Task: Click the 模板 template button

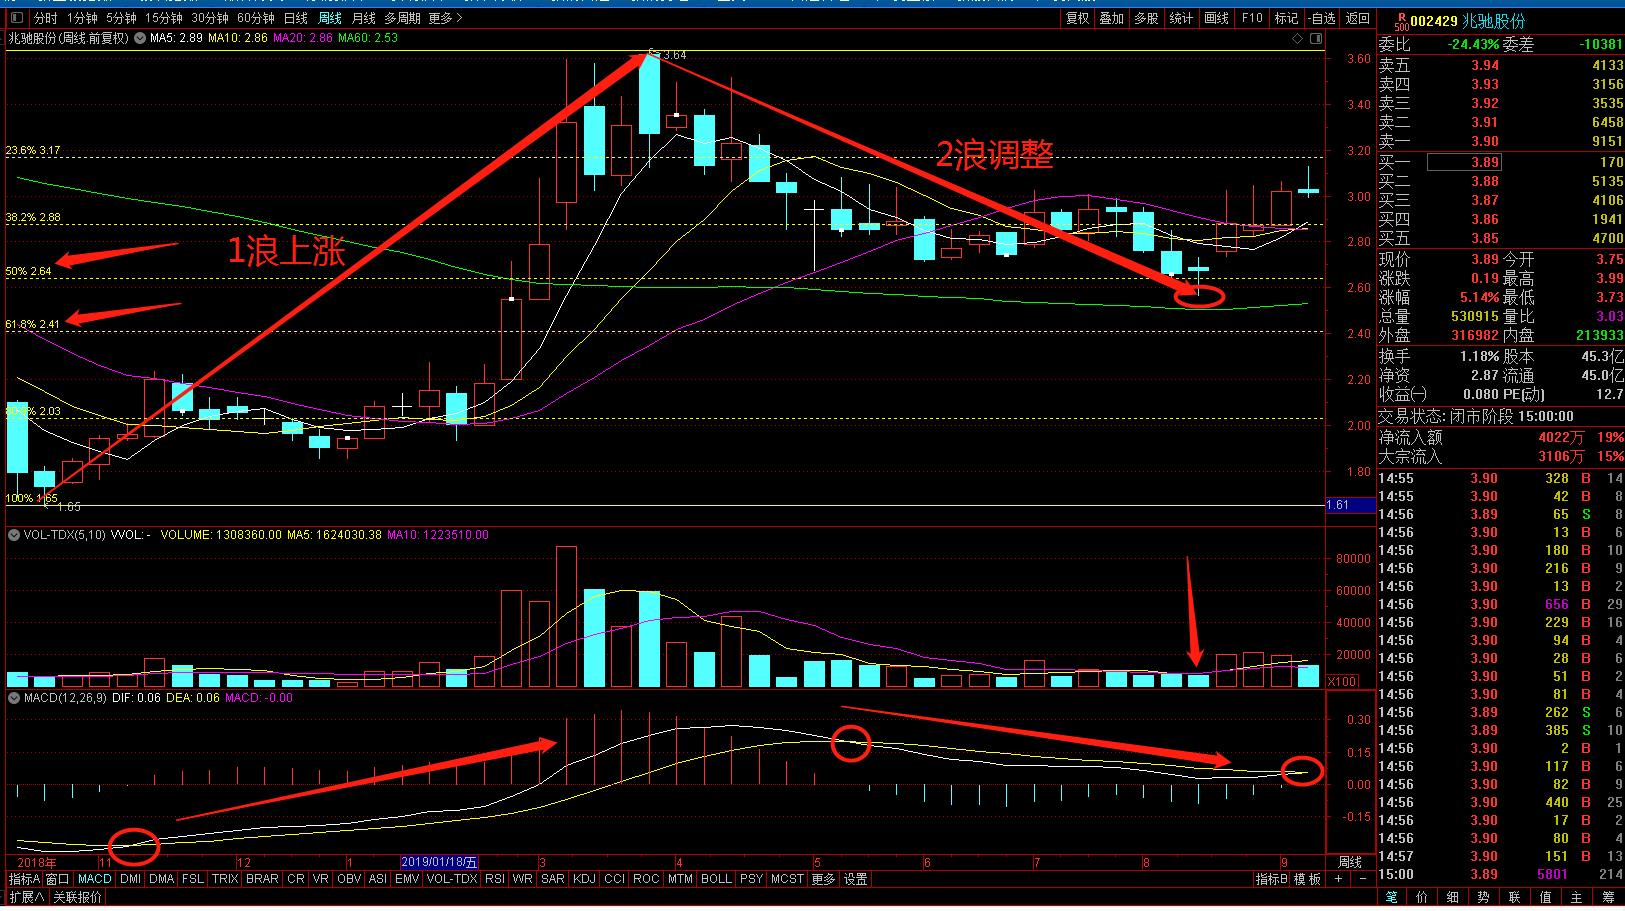Action: click(x=1307, y=879)
